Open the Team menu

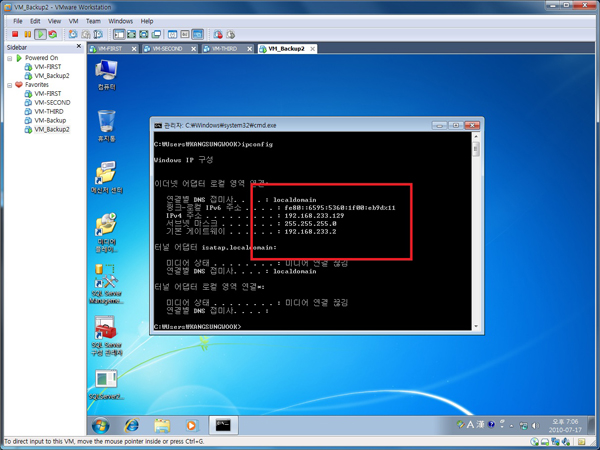93,21
